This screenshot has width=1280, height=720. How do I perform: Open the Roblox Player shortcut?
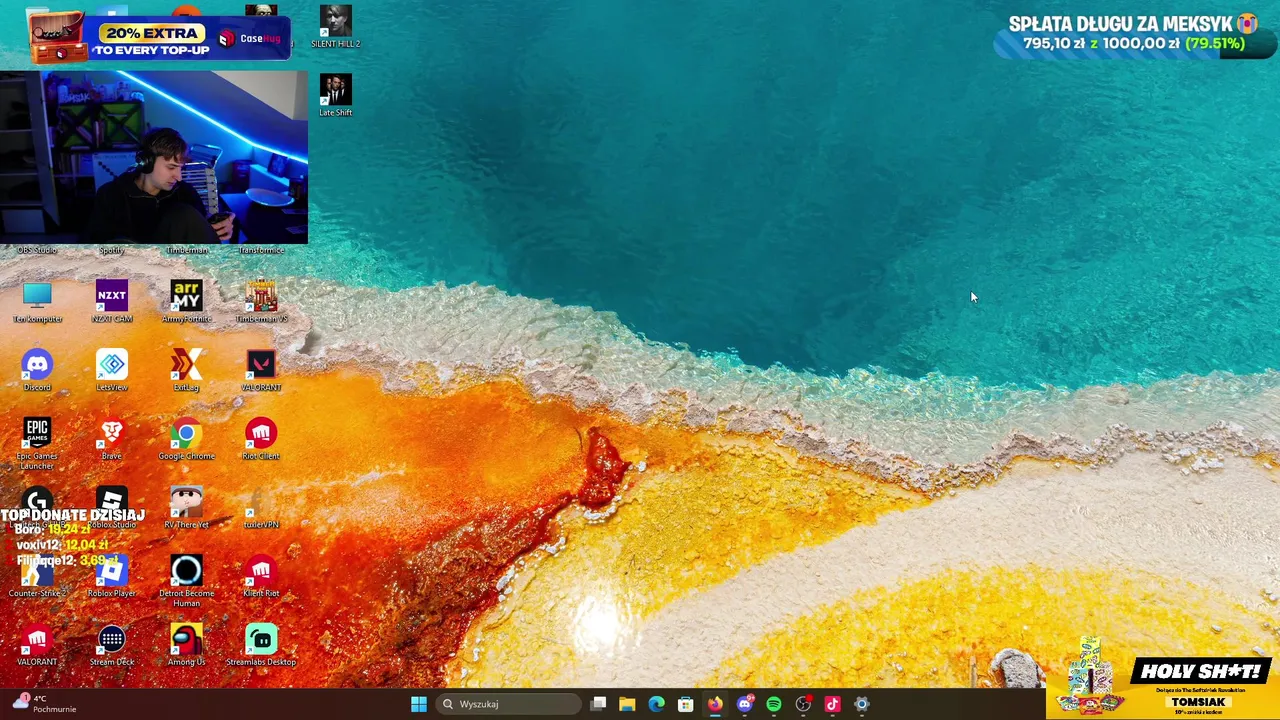(x=112, y=577)
